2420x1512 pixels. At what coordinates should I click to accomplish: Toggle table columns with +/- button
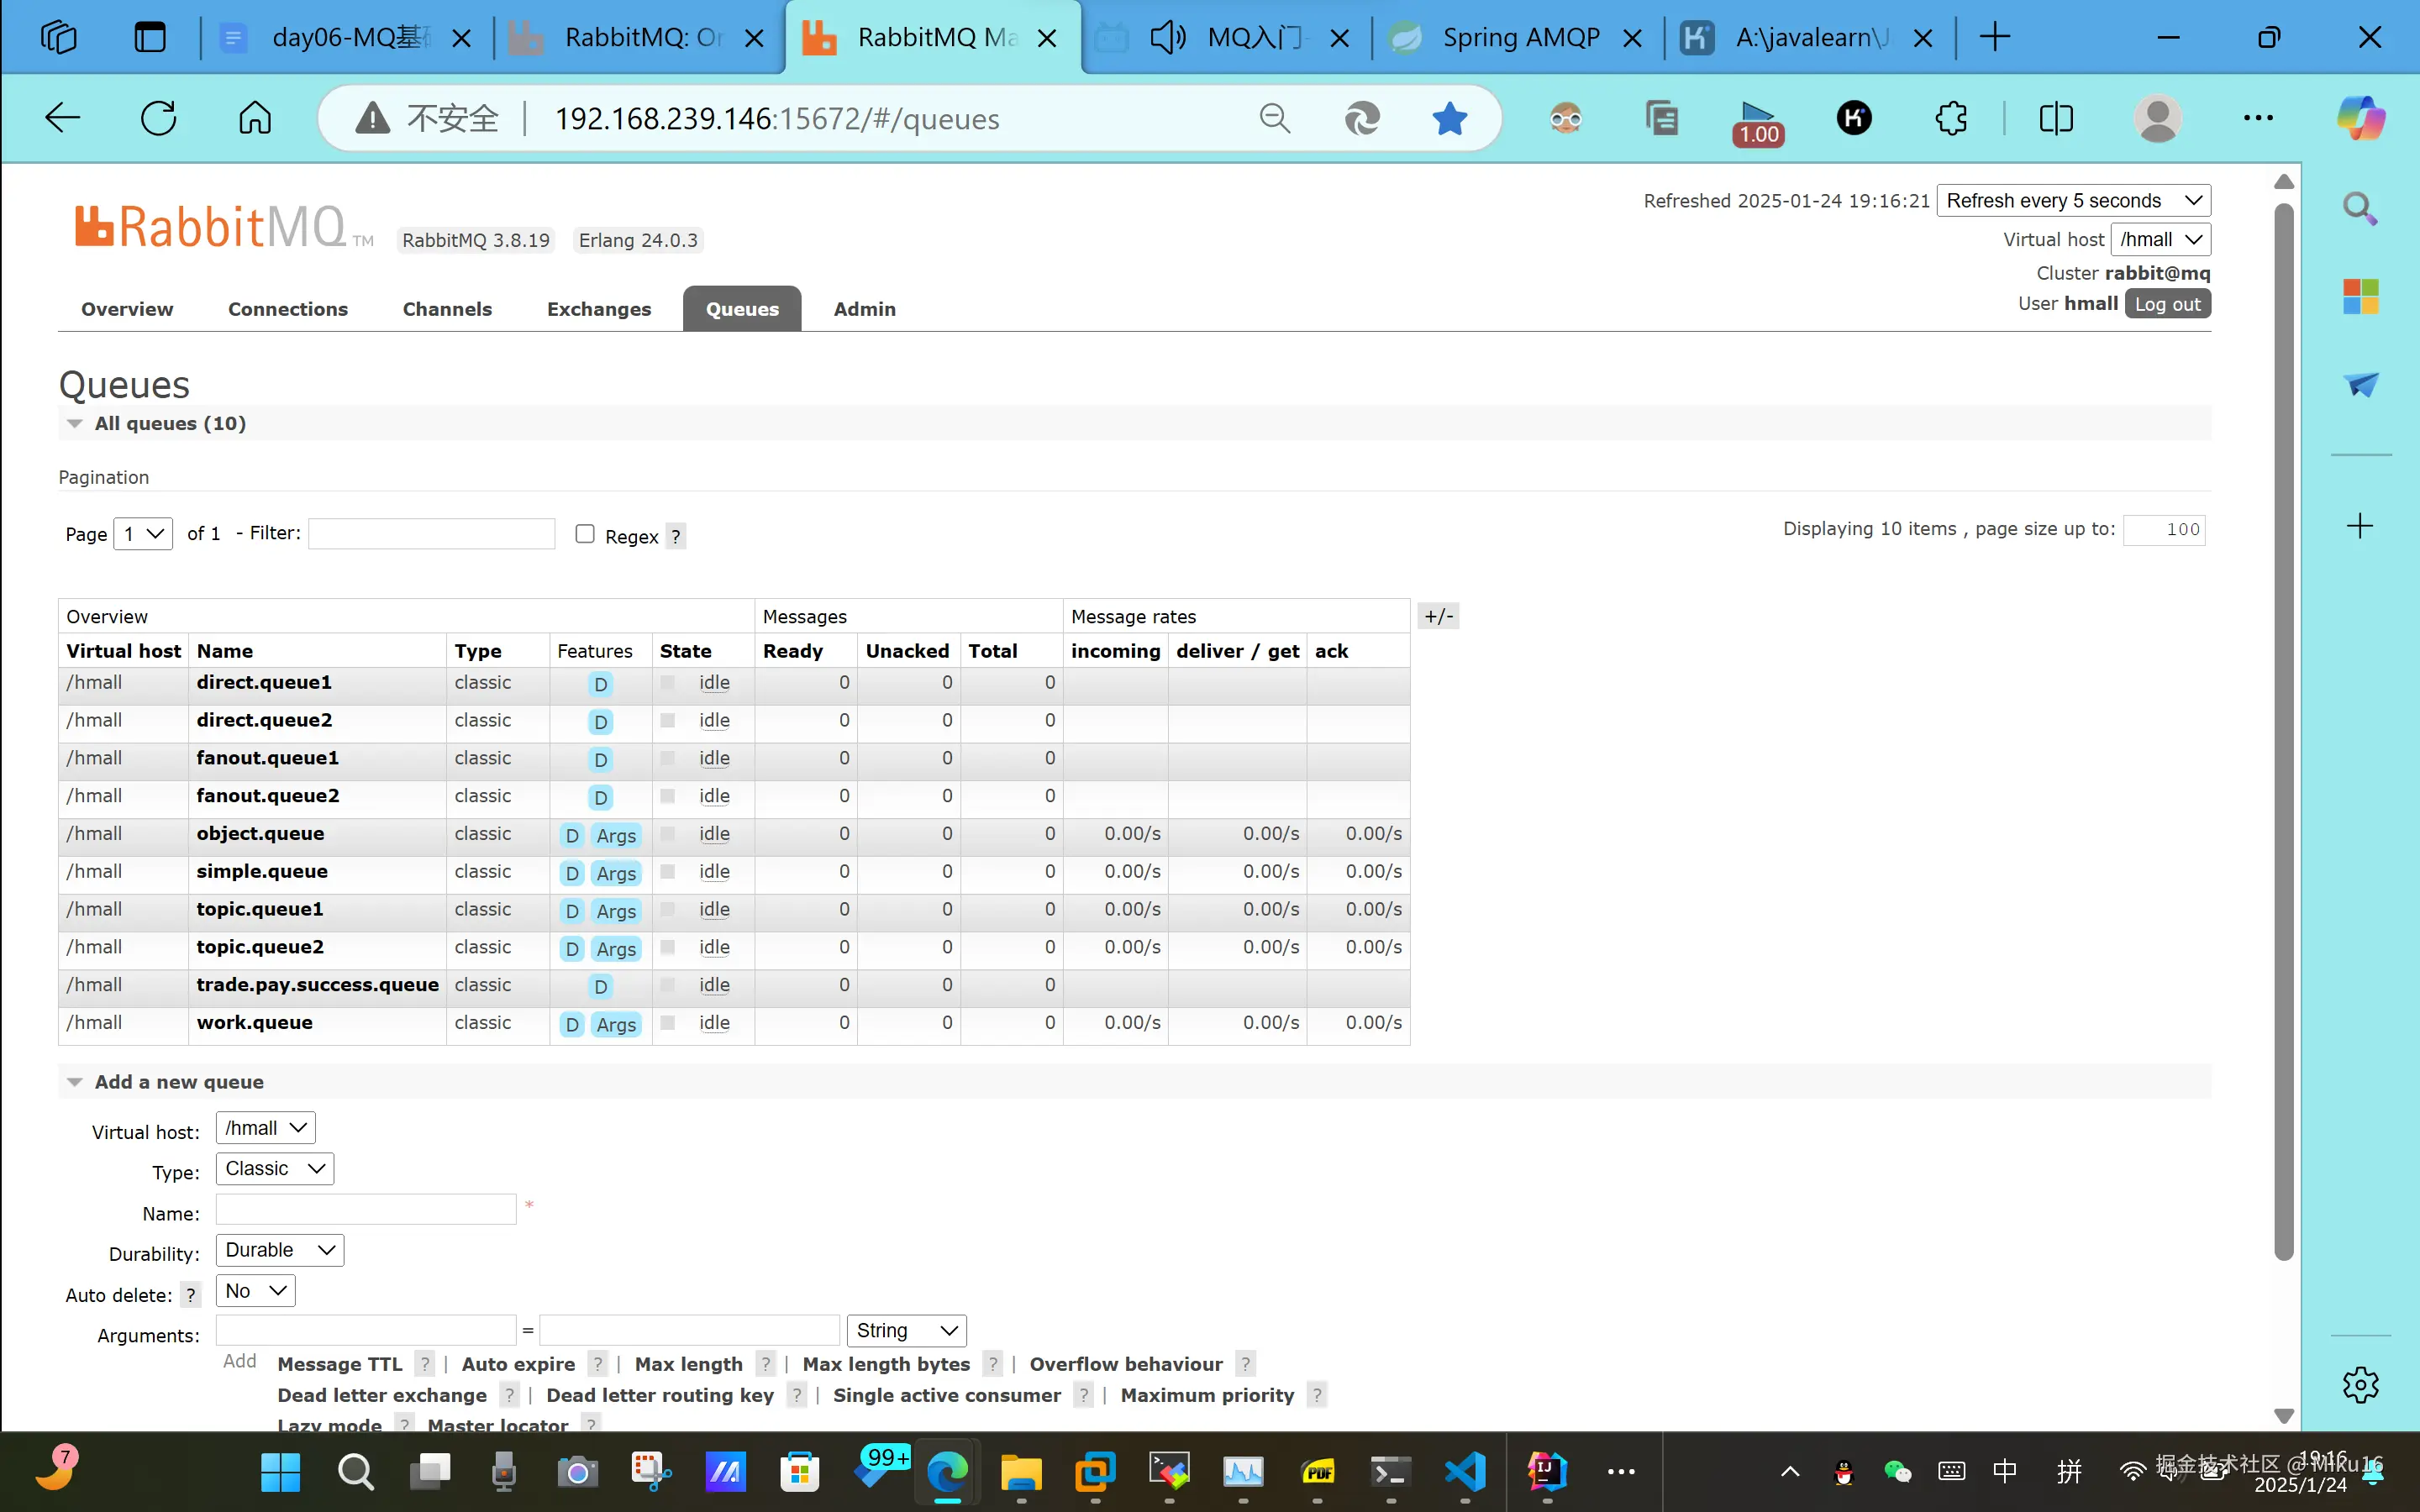1438,616
